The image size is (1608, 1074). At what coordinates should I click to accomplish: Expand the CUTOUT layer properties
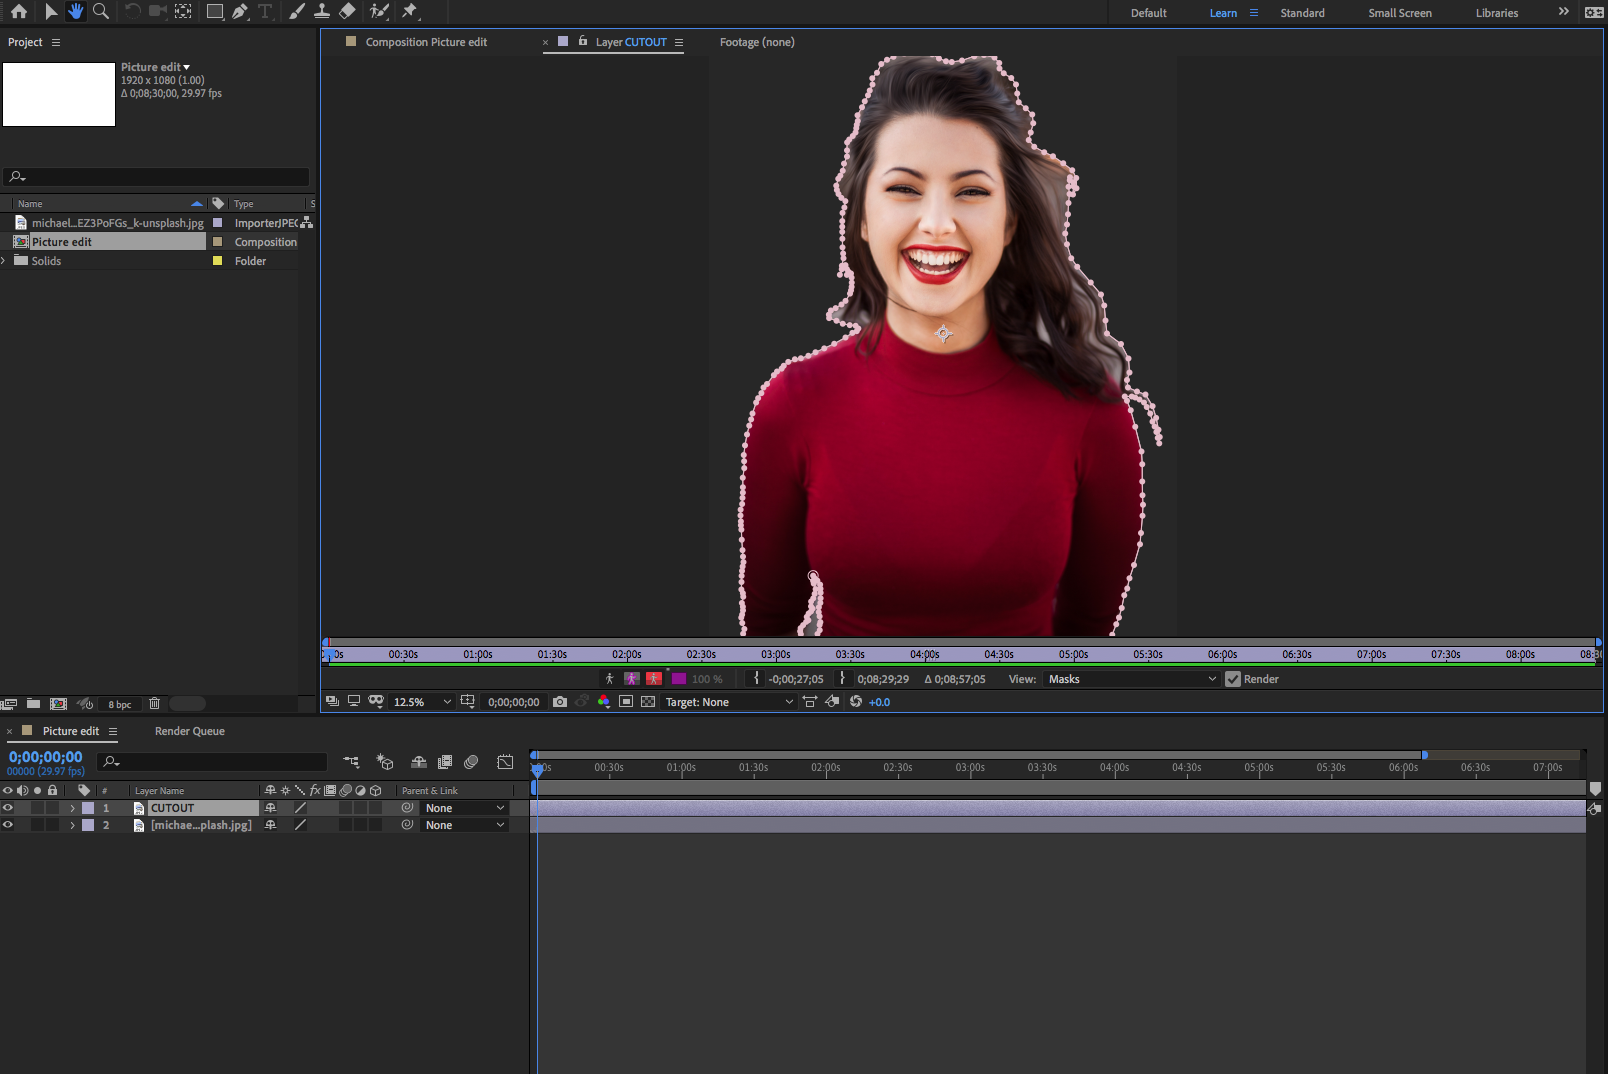tap(72, 808)
